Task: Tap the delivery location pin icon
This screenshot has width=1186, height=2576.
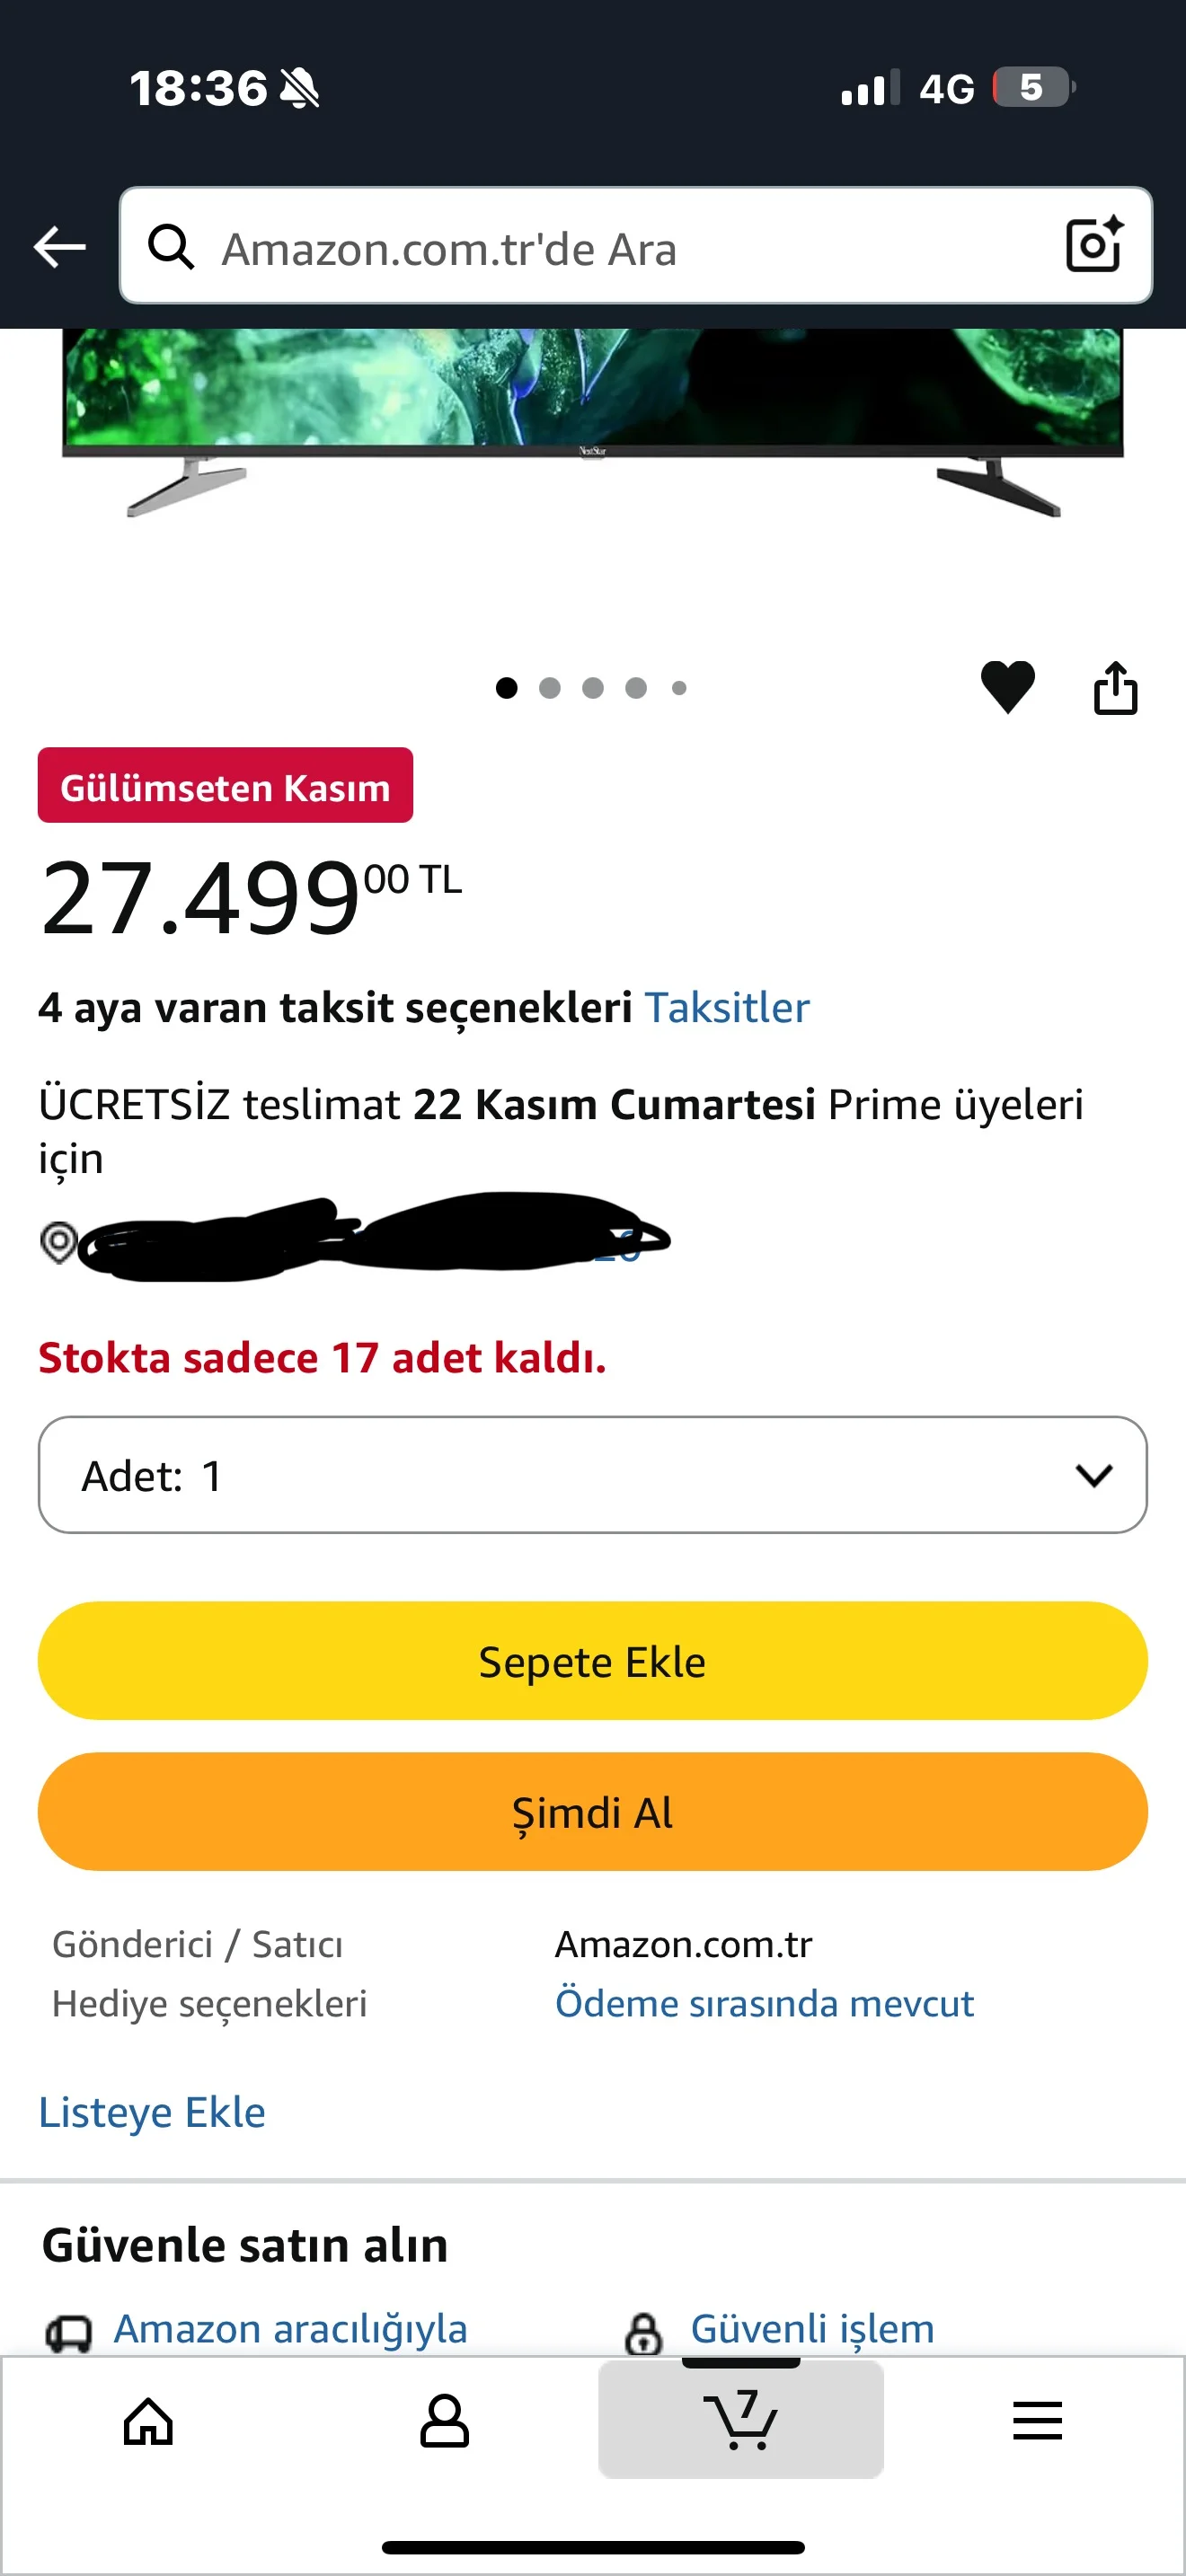Action: click(58, 1242)
